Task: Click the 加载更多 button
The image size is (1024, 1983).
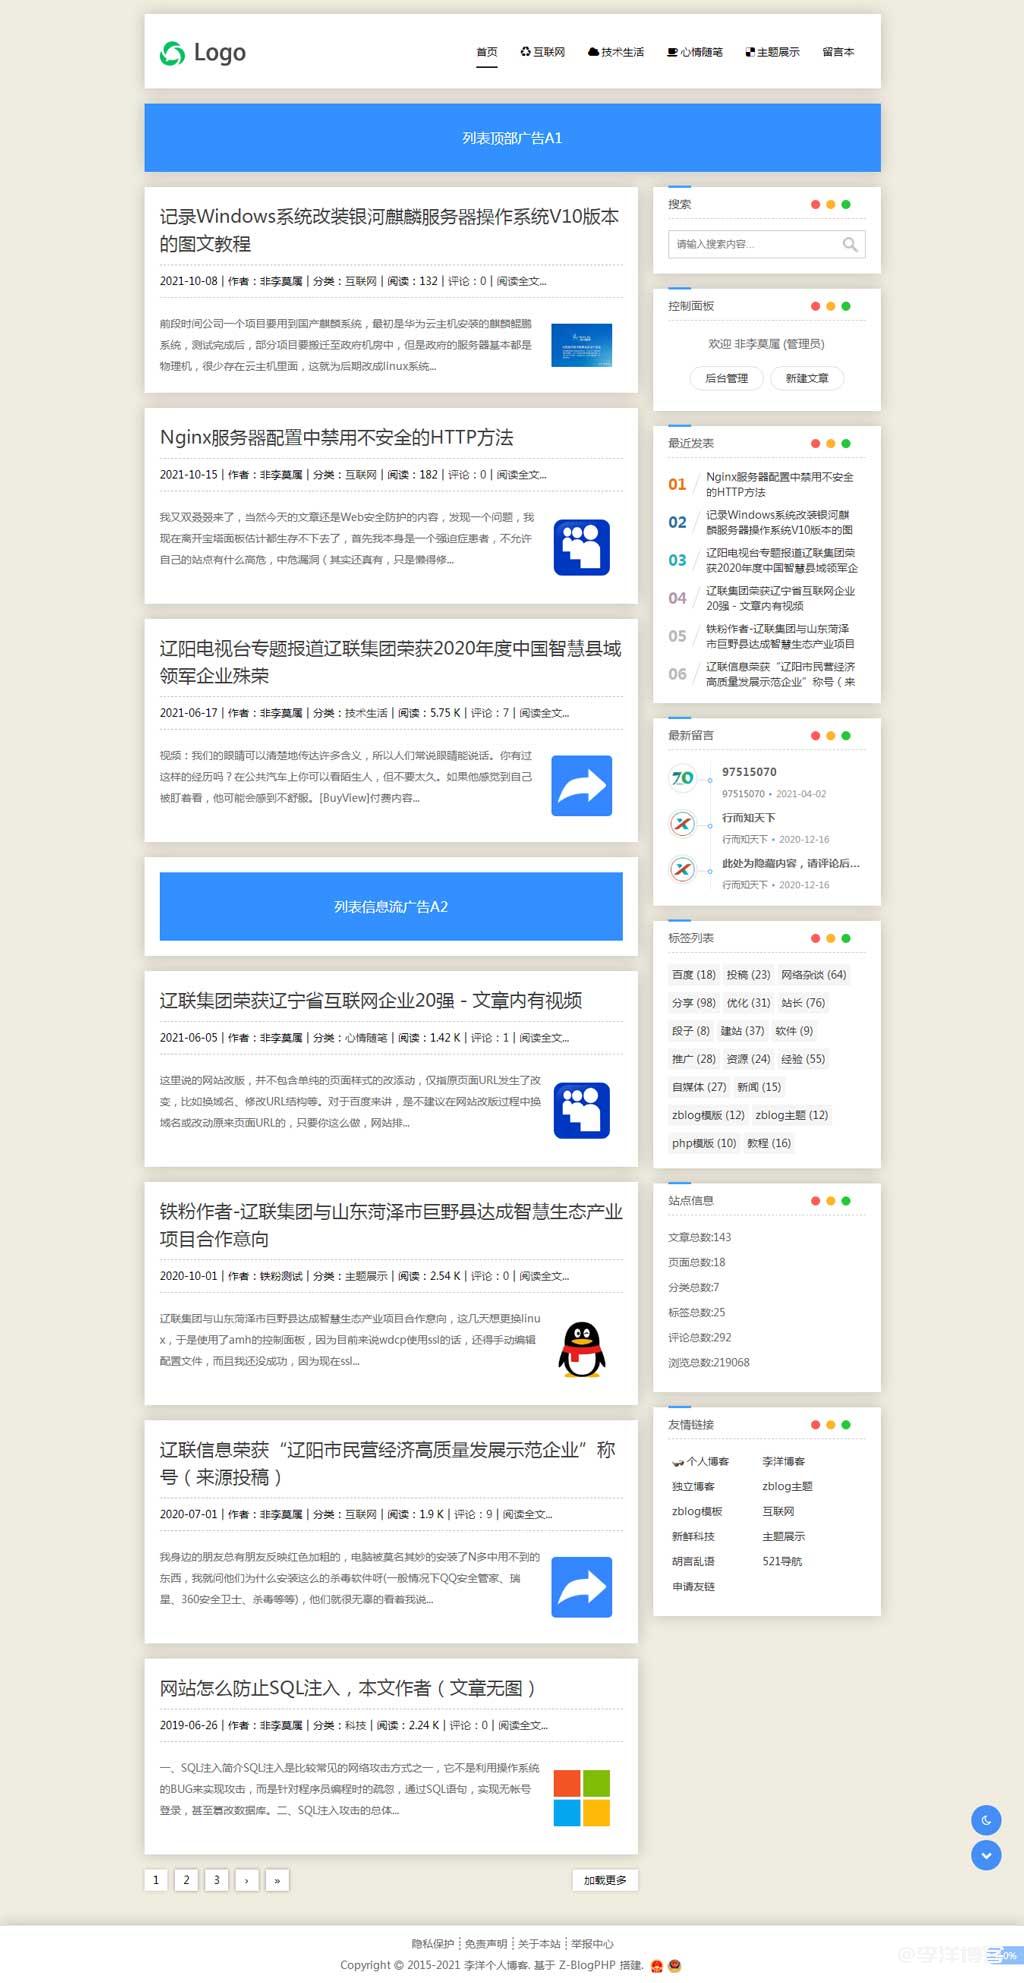Action: click(x=605, y=1880)
